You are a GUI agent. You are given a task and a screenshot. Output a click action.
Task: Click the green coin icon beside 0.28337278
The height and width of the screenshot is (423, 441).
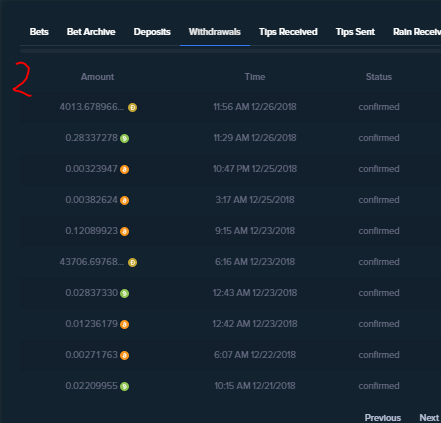click(124, 138)
